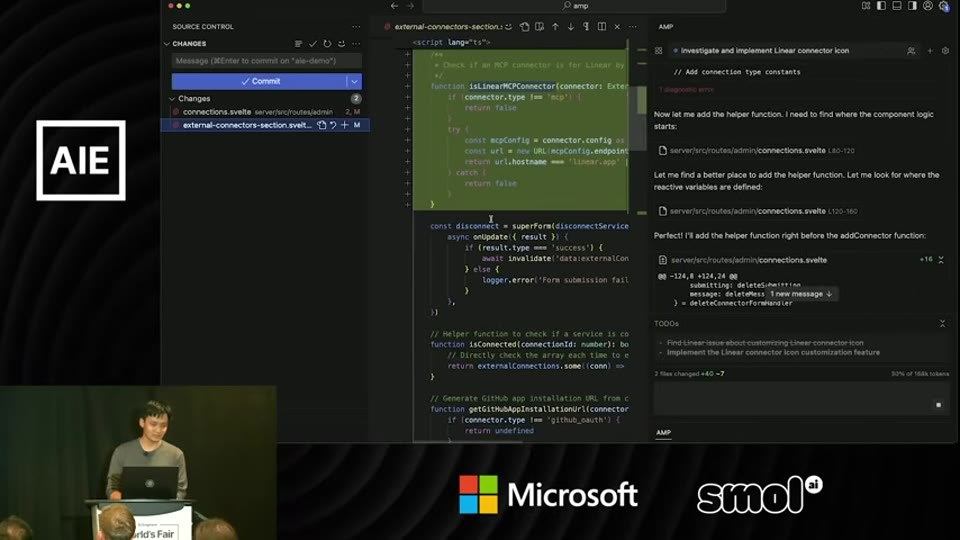The height and width of the screenshot is (540, 960).
Task: Stage changes for external-connectors-section file
Action: click(x=345, y=125)
